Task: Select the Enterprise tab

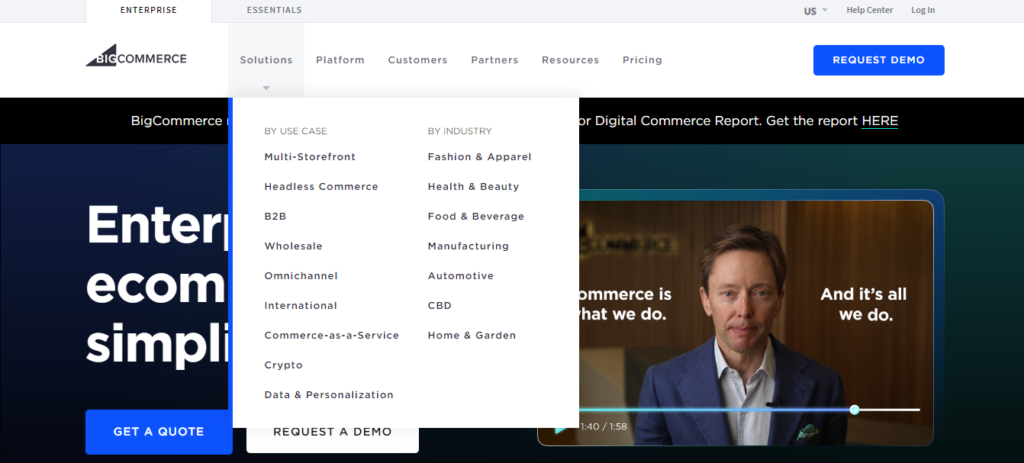Action: [148, 11]
